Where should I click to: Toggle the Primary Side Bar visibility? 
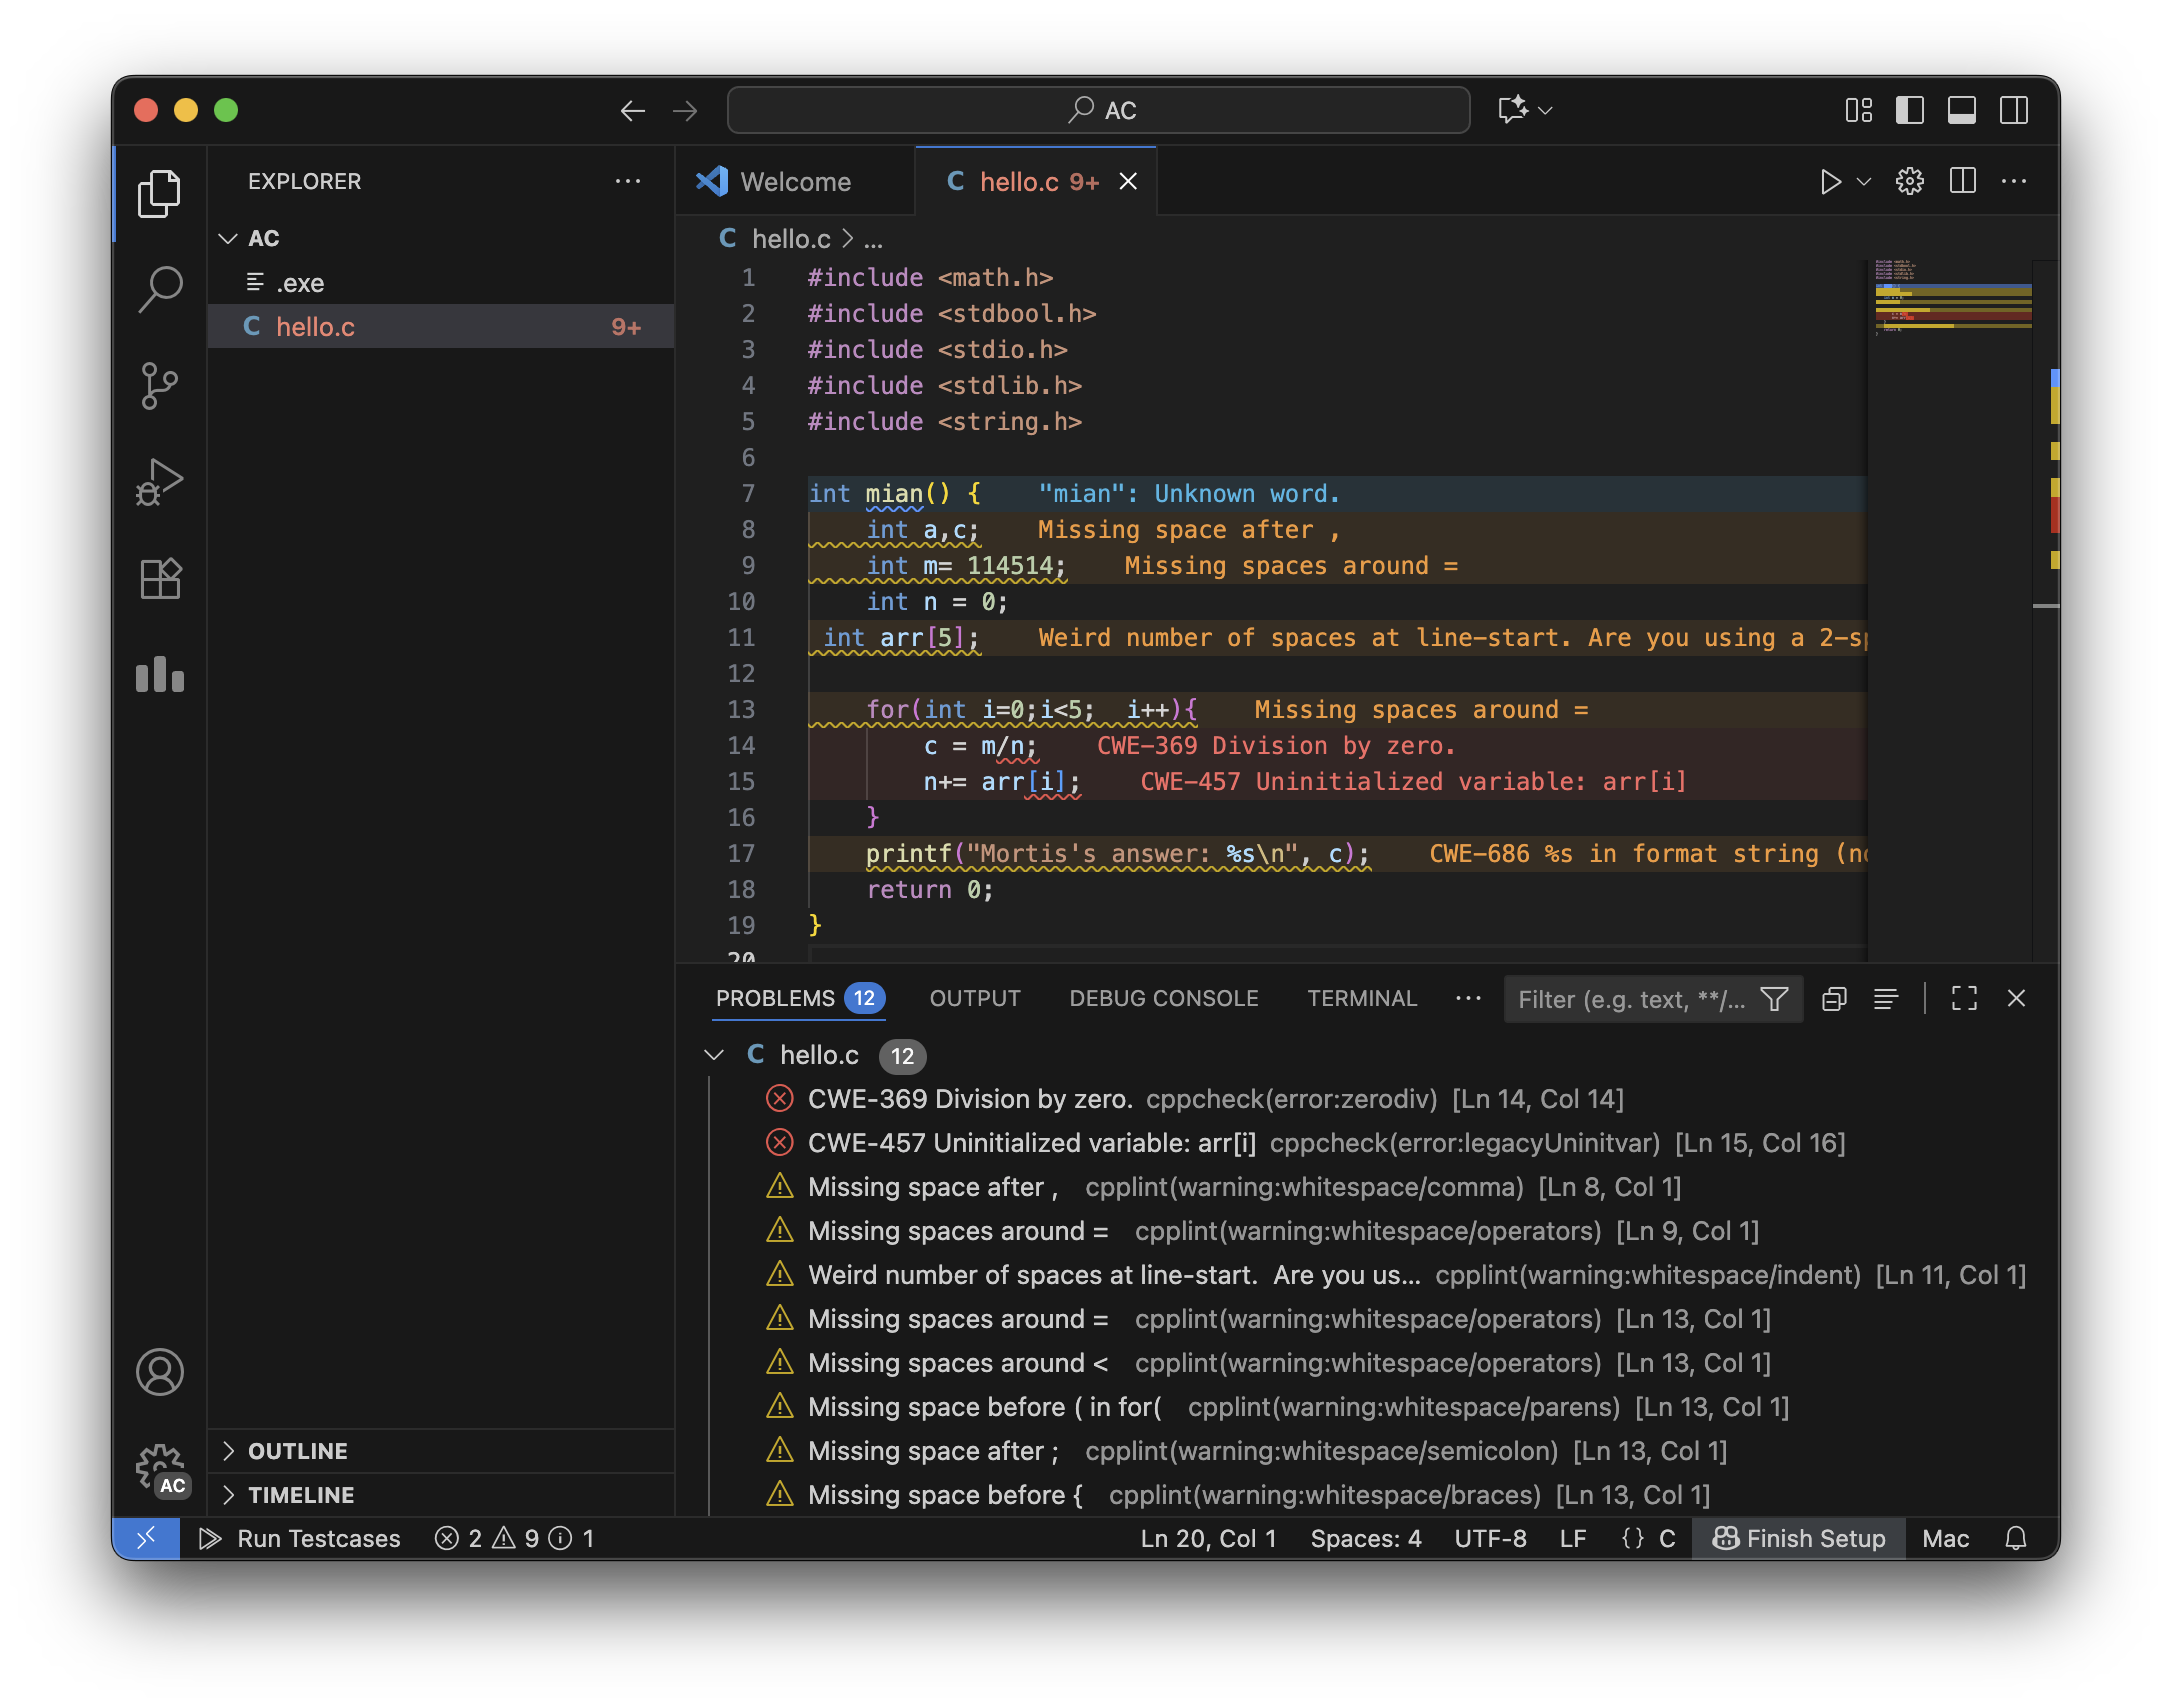pyautogui.click(x=1909, y=110)
